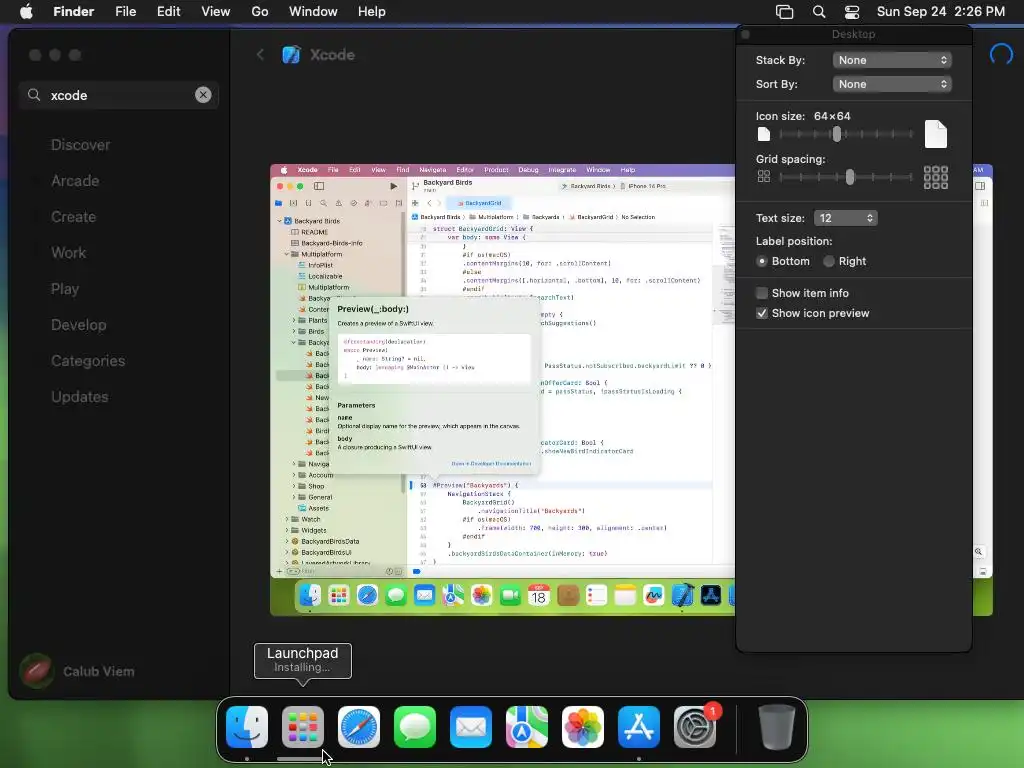Open Messages from the Dock
The image size is (1024, 768).
[x=415, y=727]
